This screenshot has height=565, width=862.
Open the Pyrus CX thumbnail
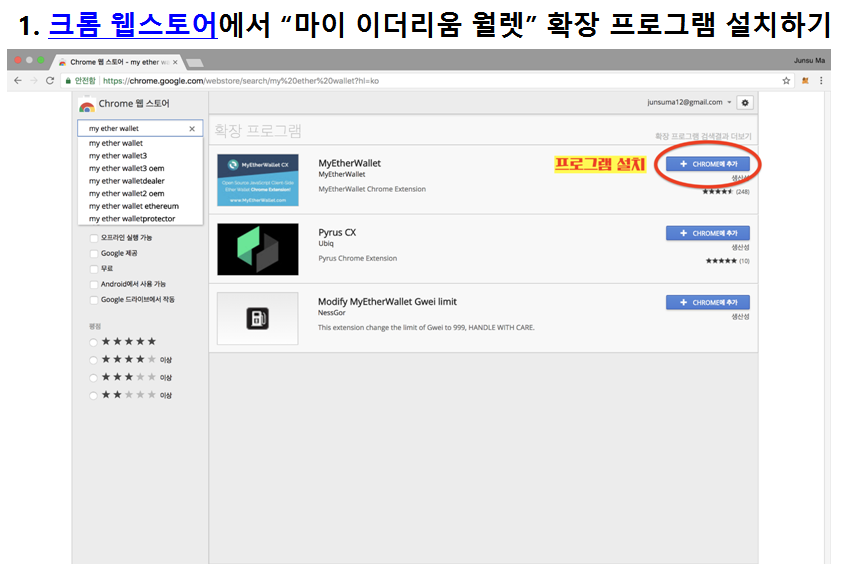(258, 250)
